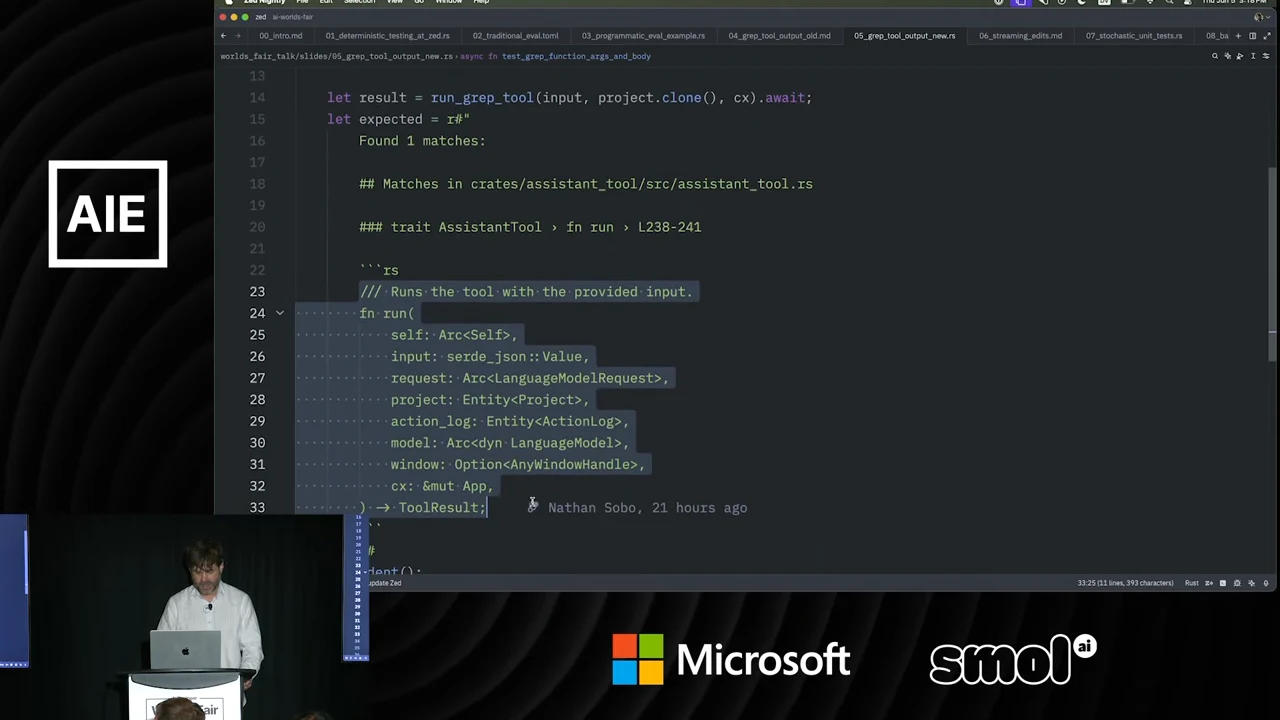Click the breadcrumb file path 05_grep_tool_output_new.rs
Screen dimensions: 1280x720
(x=337, y=56)
